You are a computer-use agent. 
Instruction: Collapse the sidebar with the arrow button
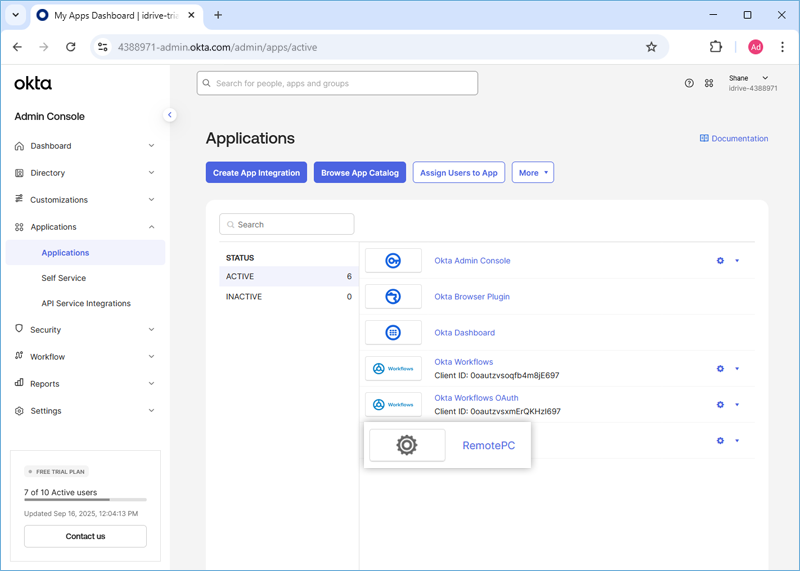click(170, 115)
